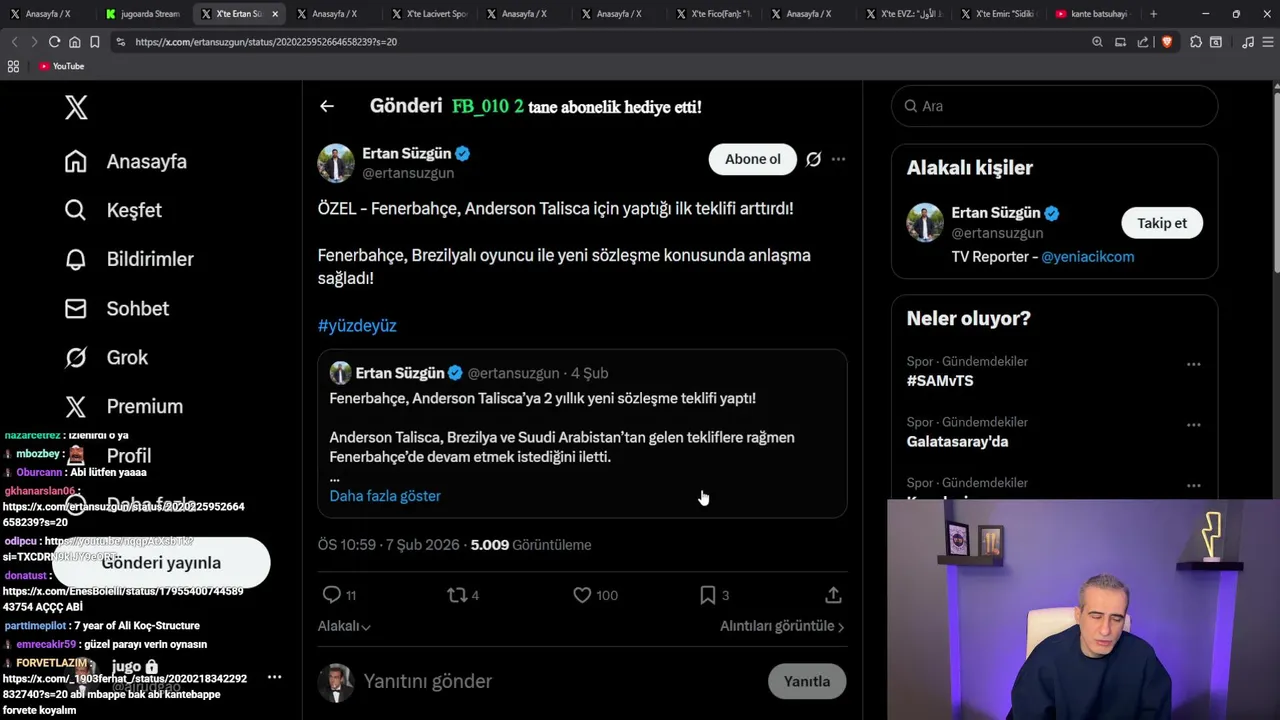Reload the page with the refresh icon
The width and height of the screenshot is (1280, 720).
tap(54, 42)
